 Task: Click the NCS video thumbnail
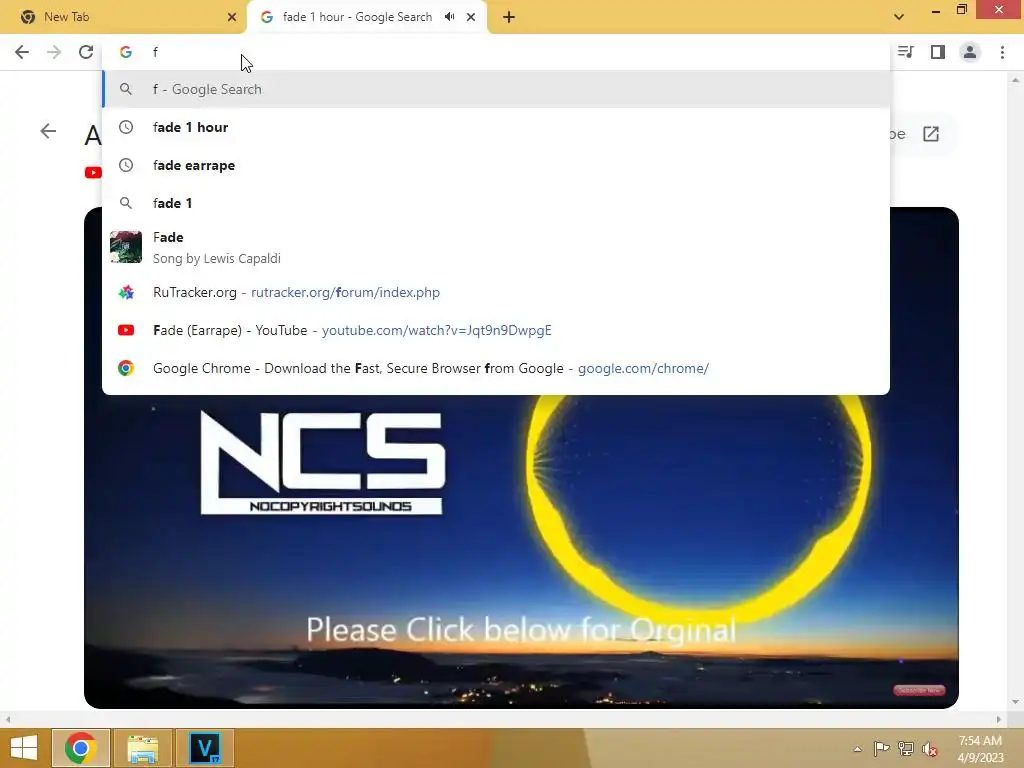pos(521,552)
